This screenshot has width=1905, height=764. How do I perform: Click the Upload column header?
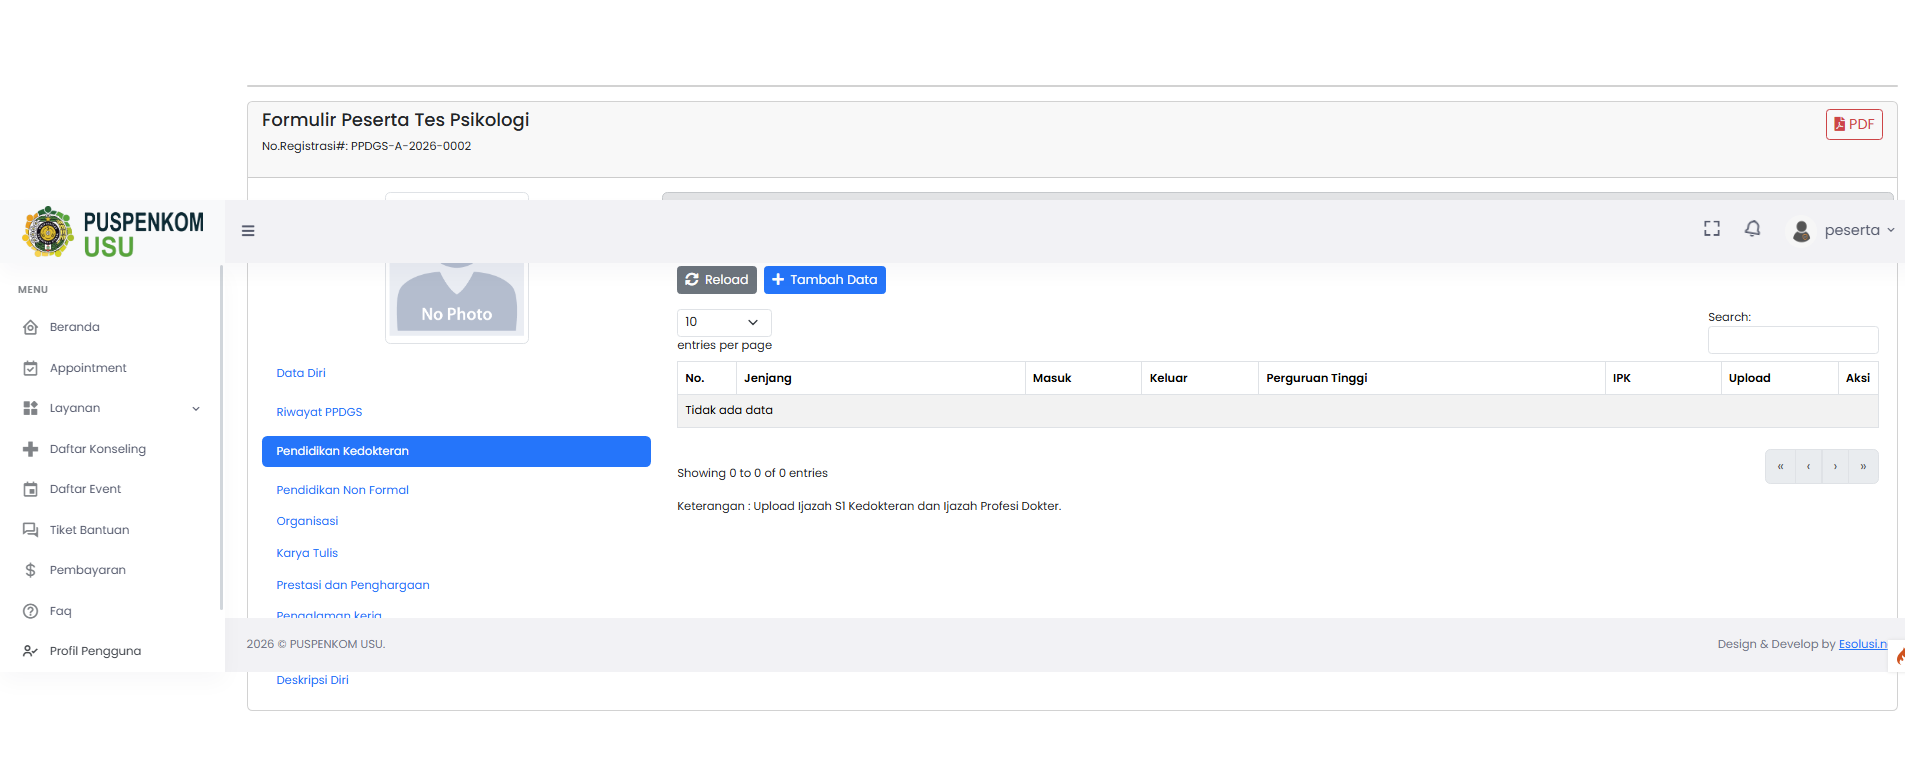point(1779,378)
